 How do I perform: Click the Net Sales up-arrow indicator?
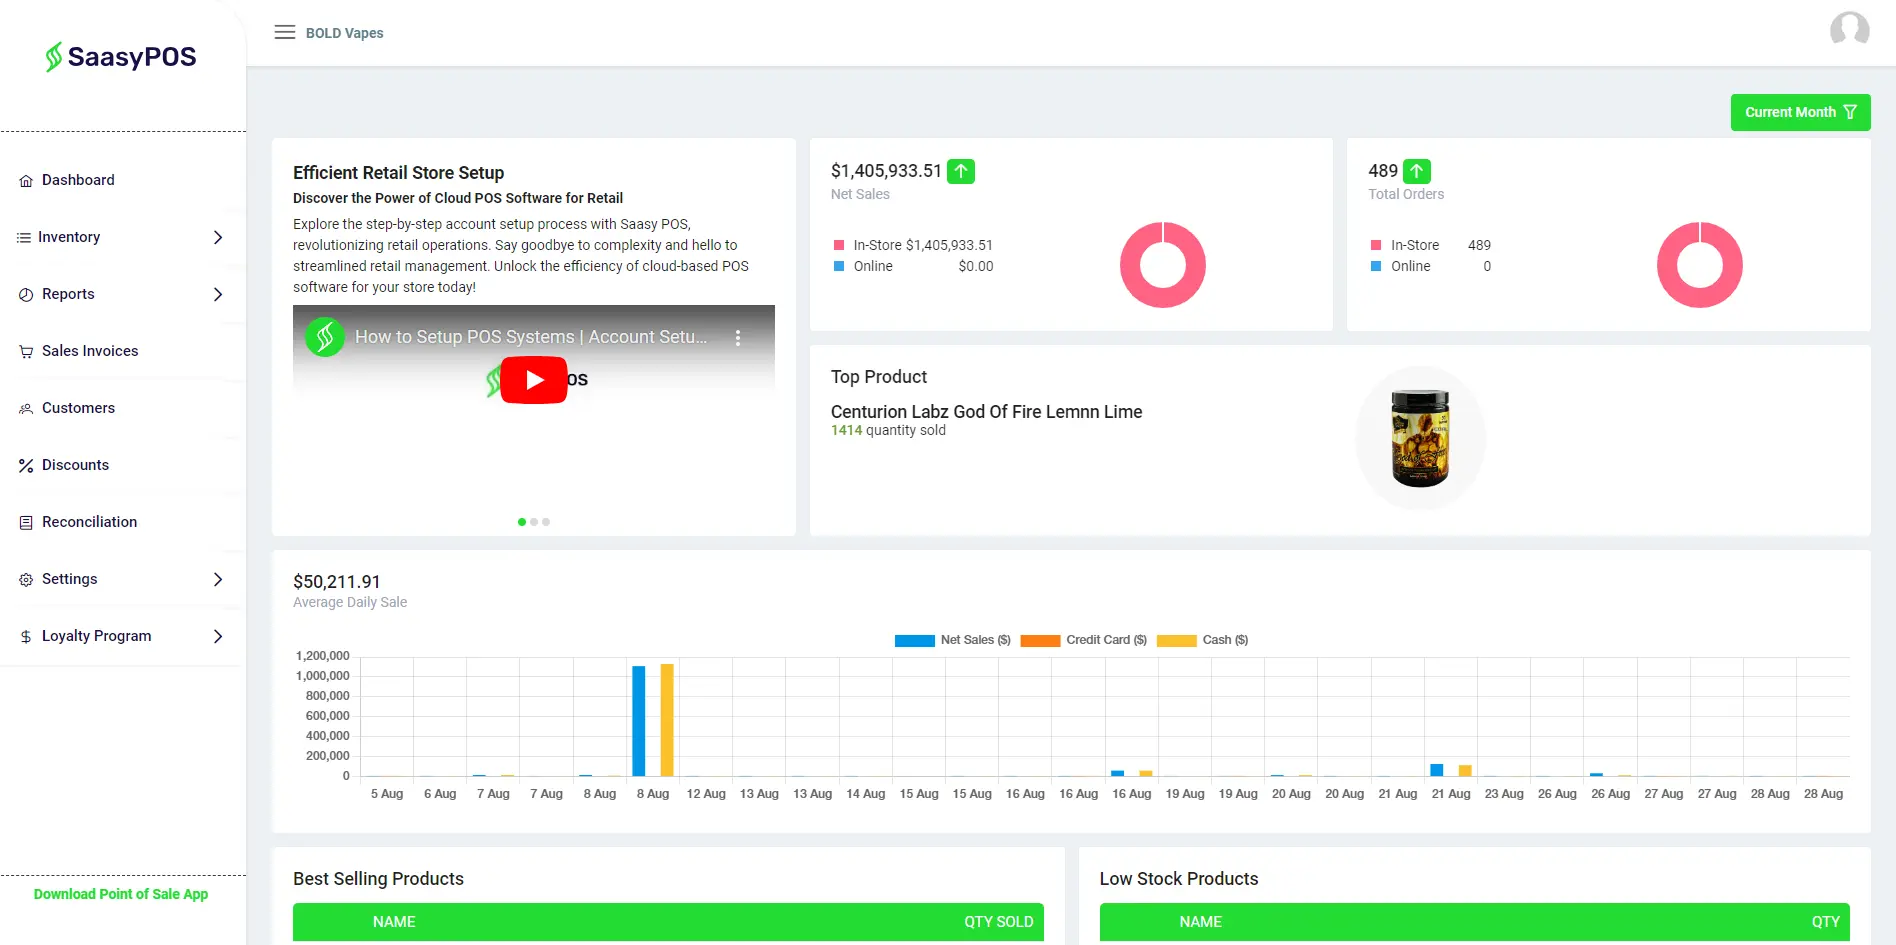click(961, 171)
